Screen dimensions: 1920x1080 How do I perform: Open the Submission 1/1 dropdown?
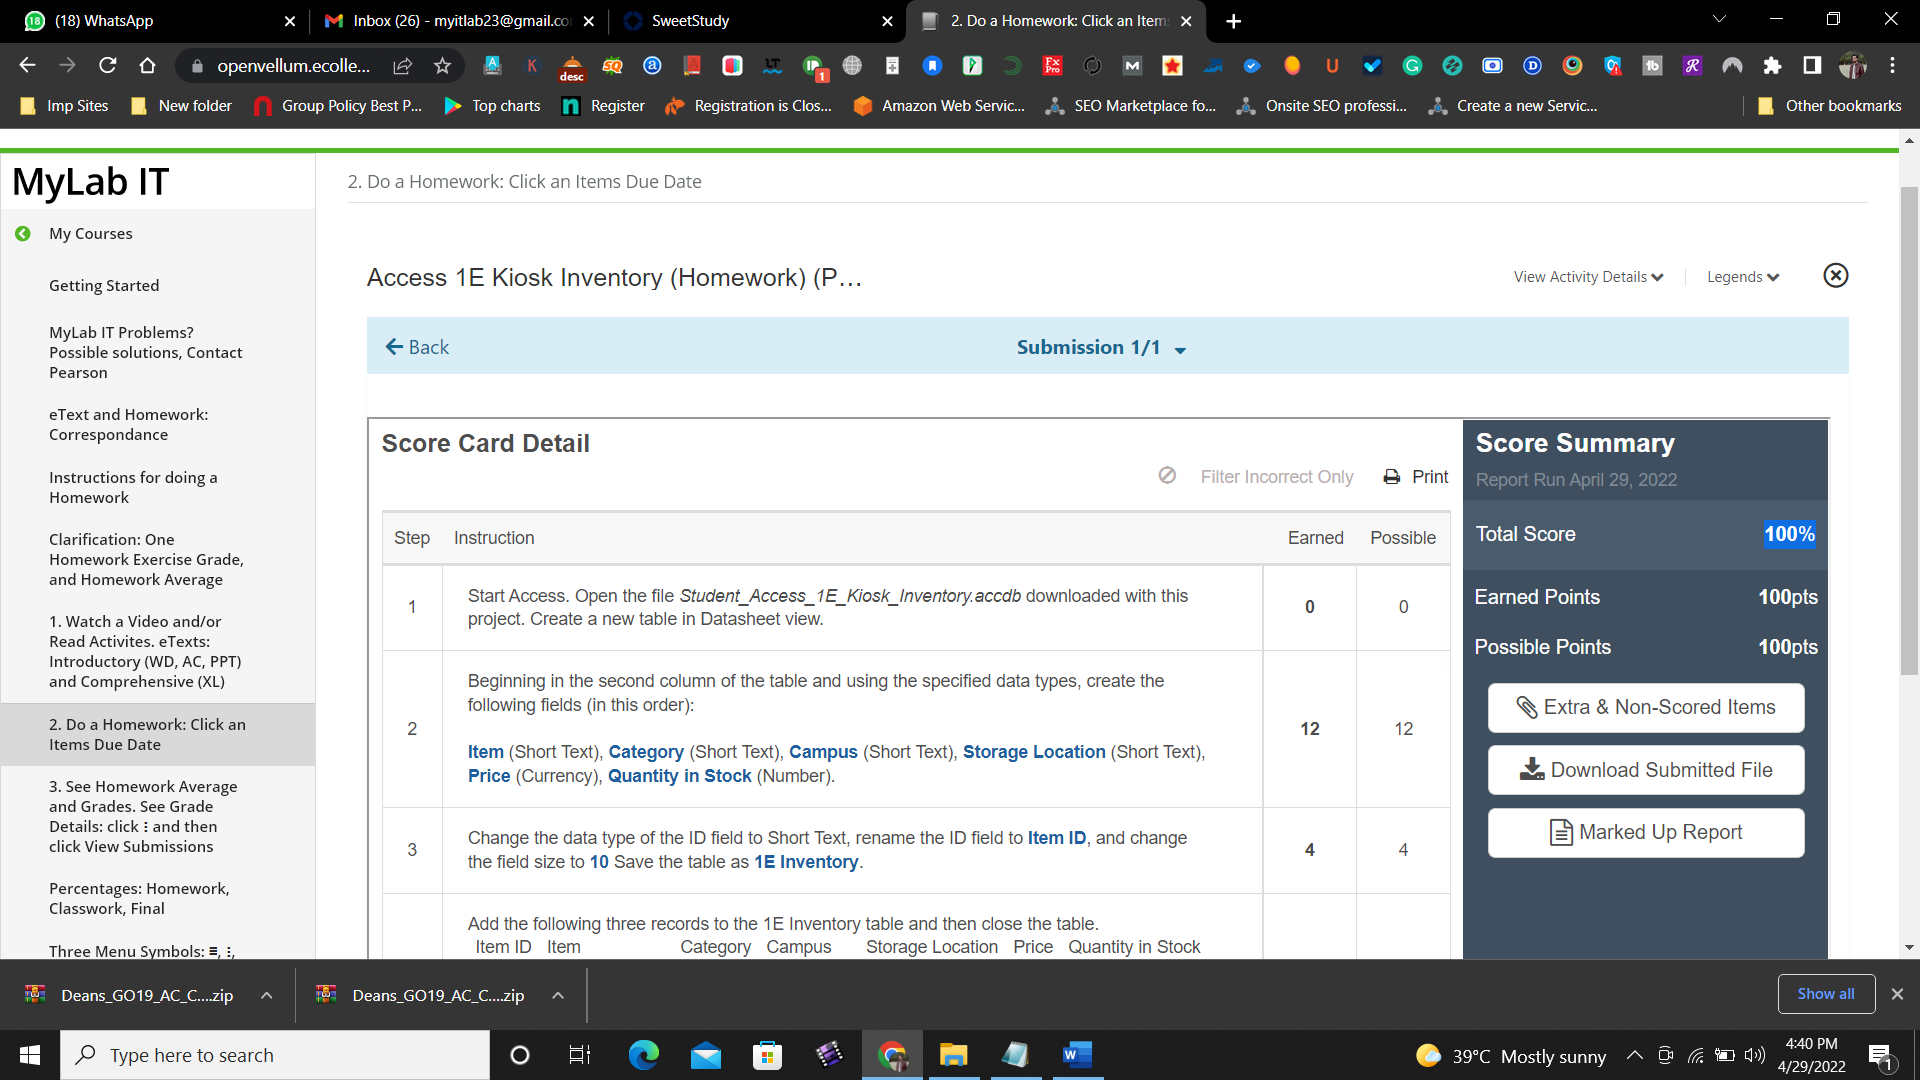tap(1101, 347)
